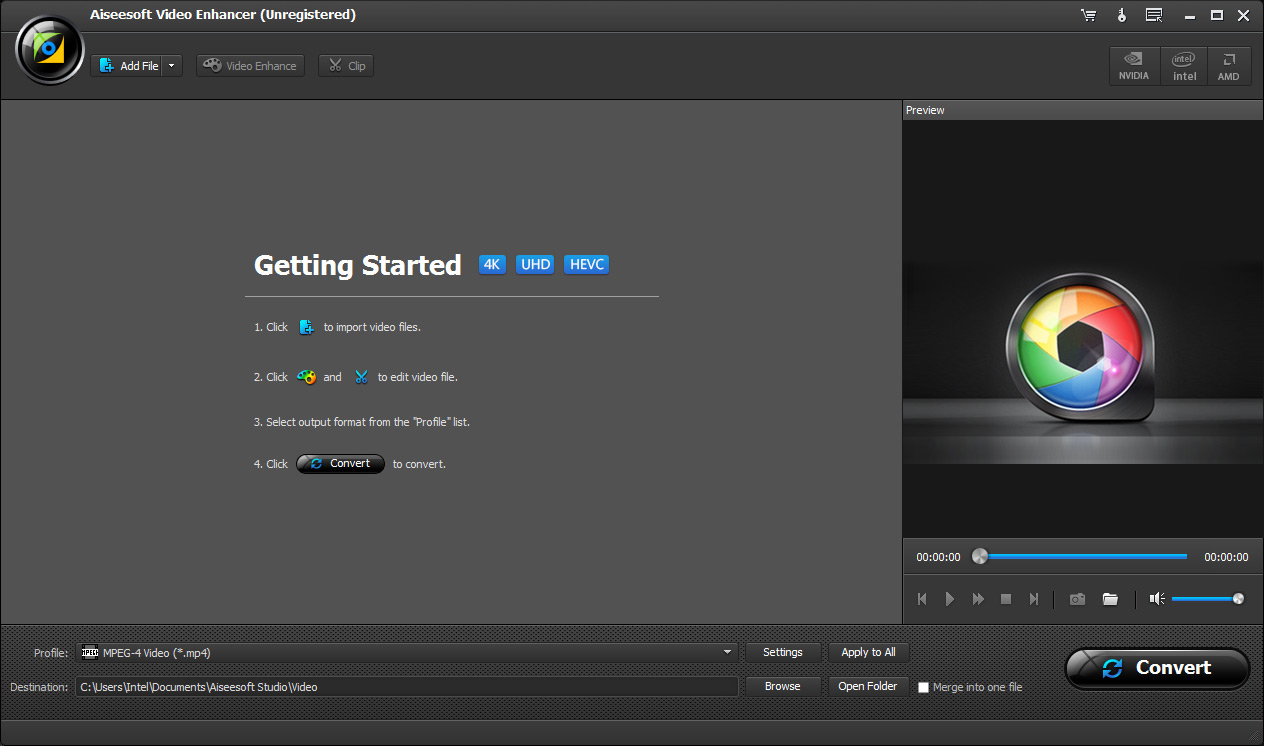Open the register key icon
Viewport: 1264px width, 746px height.
1121,15
